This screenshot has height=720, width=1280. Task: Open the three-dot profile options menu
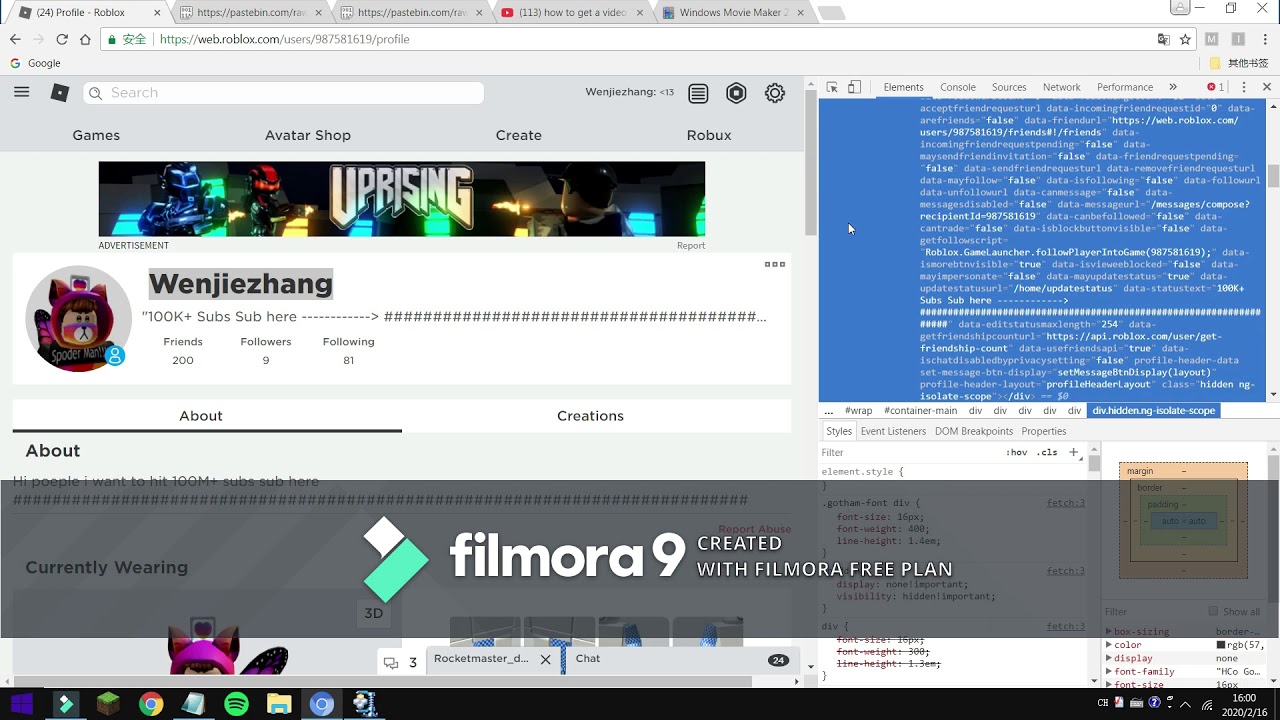775,264
